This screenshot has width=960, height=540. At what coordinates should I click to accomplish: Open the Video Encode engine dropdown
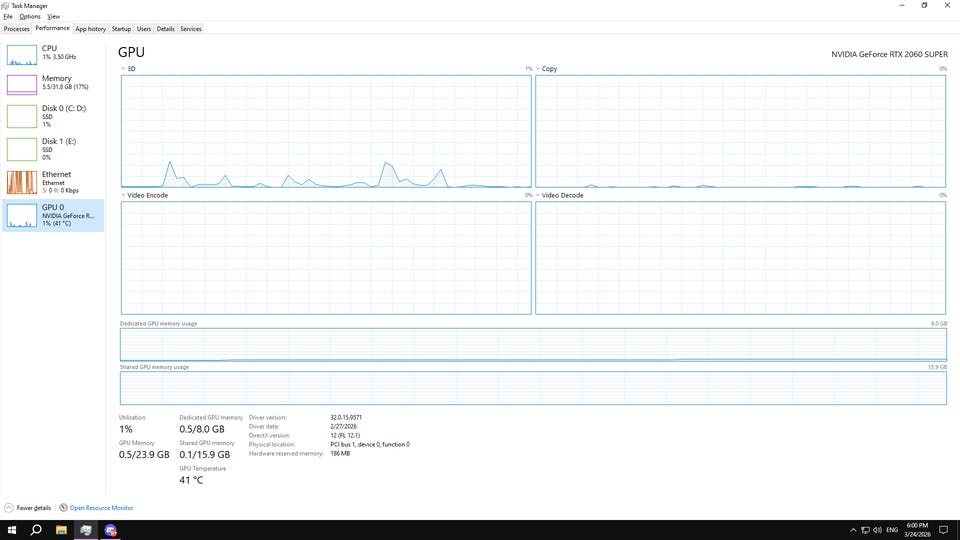click(x=144, y=195)
